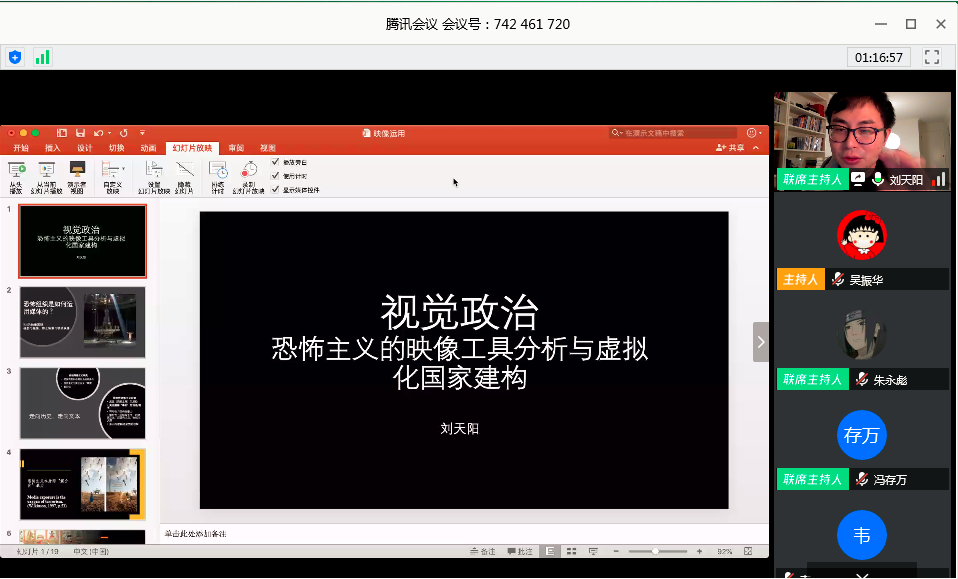Click the Set Up Slide Show (设置幻灯片放映) icon
Screen dimensions: 958x579
(153, 170)
